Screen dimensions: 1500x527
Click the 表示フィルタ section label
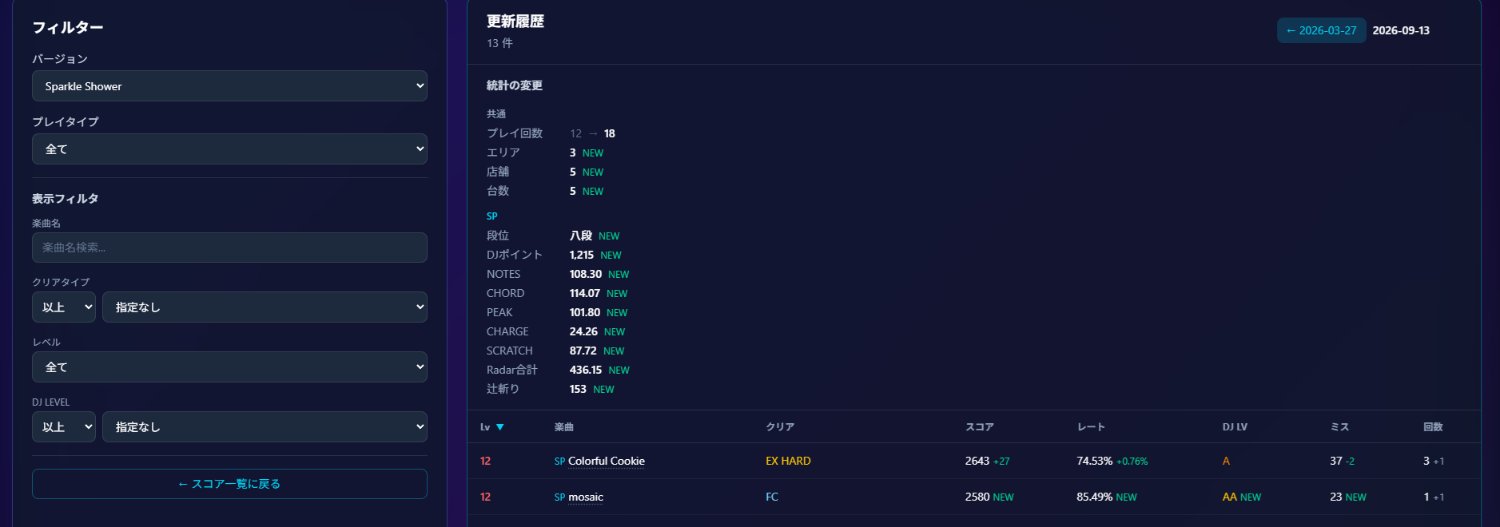(65, 198)
